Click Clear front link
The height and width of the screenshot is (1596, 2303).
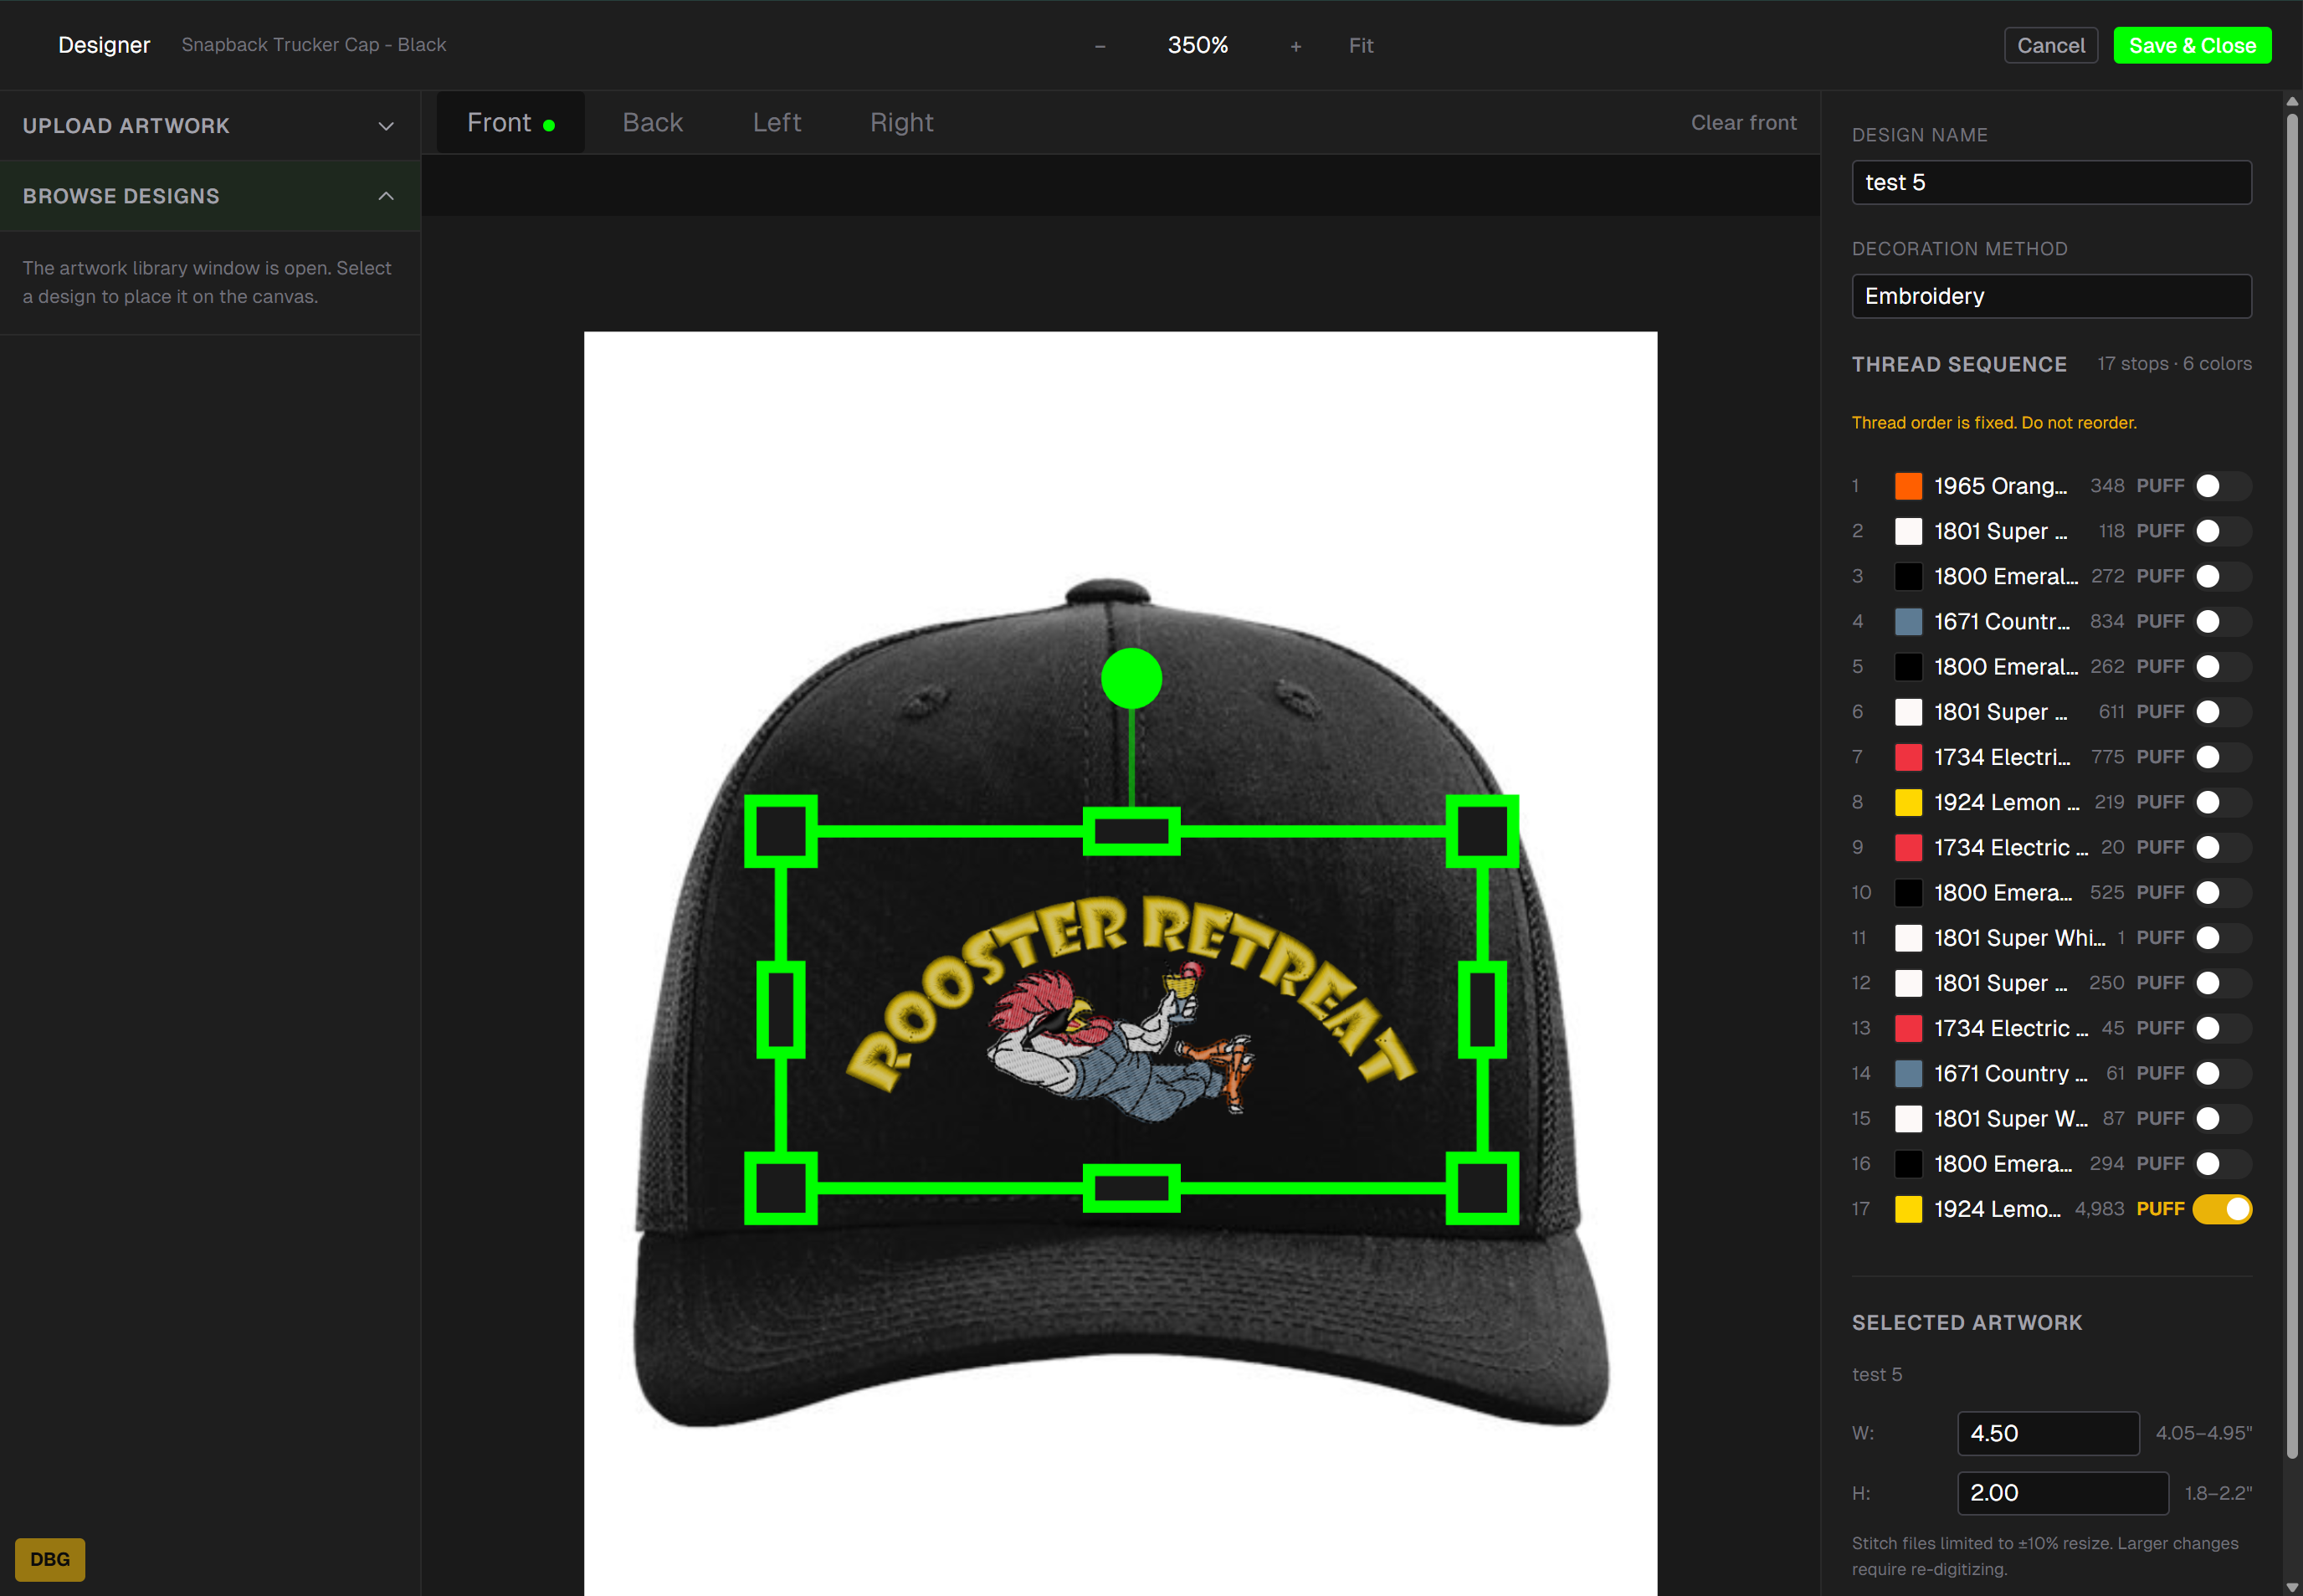[x=1743, y=122]
